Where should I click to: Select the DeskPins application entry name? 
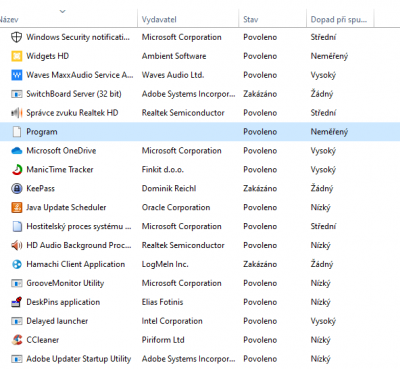(63, 302)
